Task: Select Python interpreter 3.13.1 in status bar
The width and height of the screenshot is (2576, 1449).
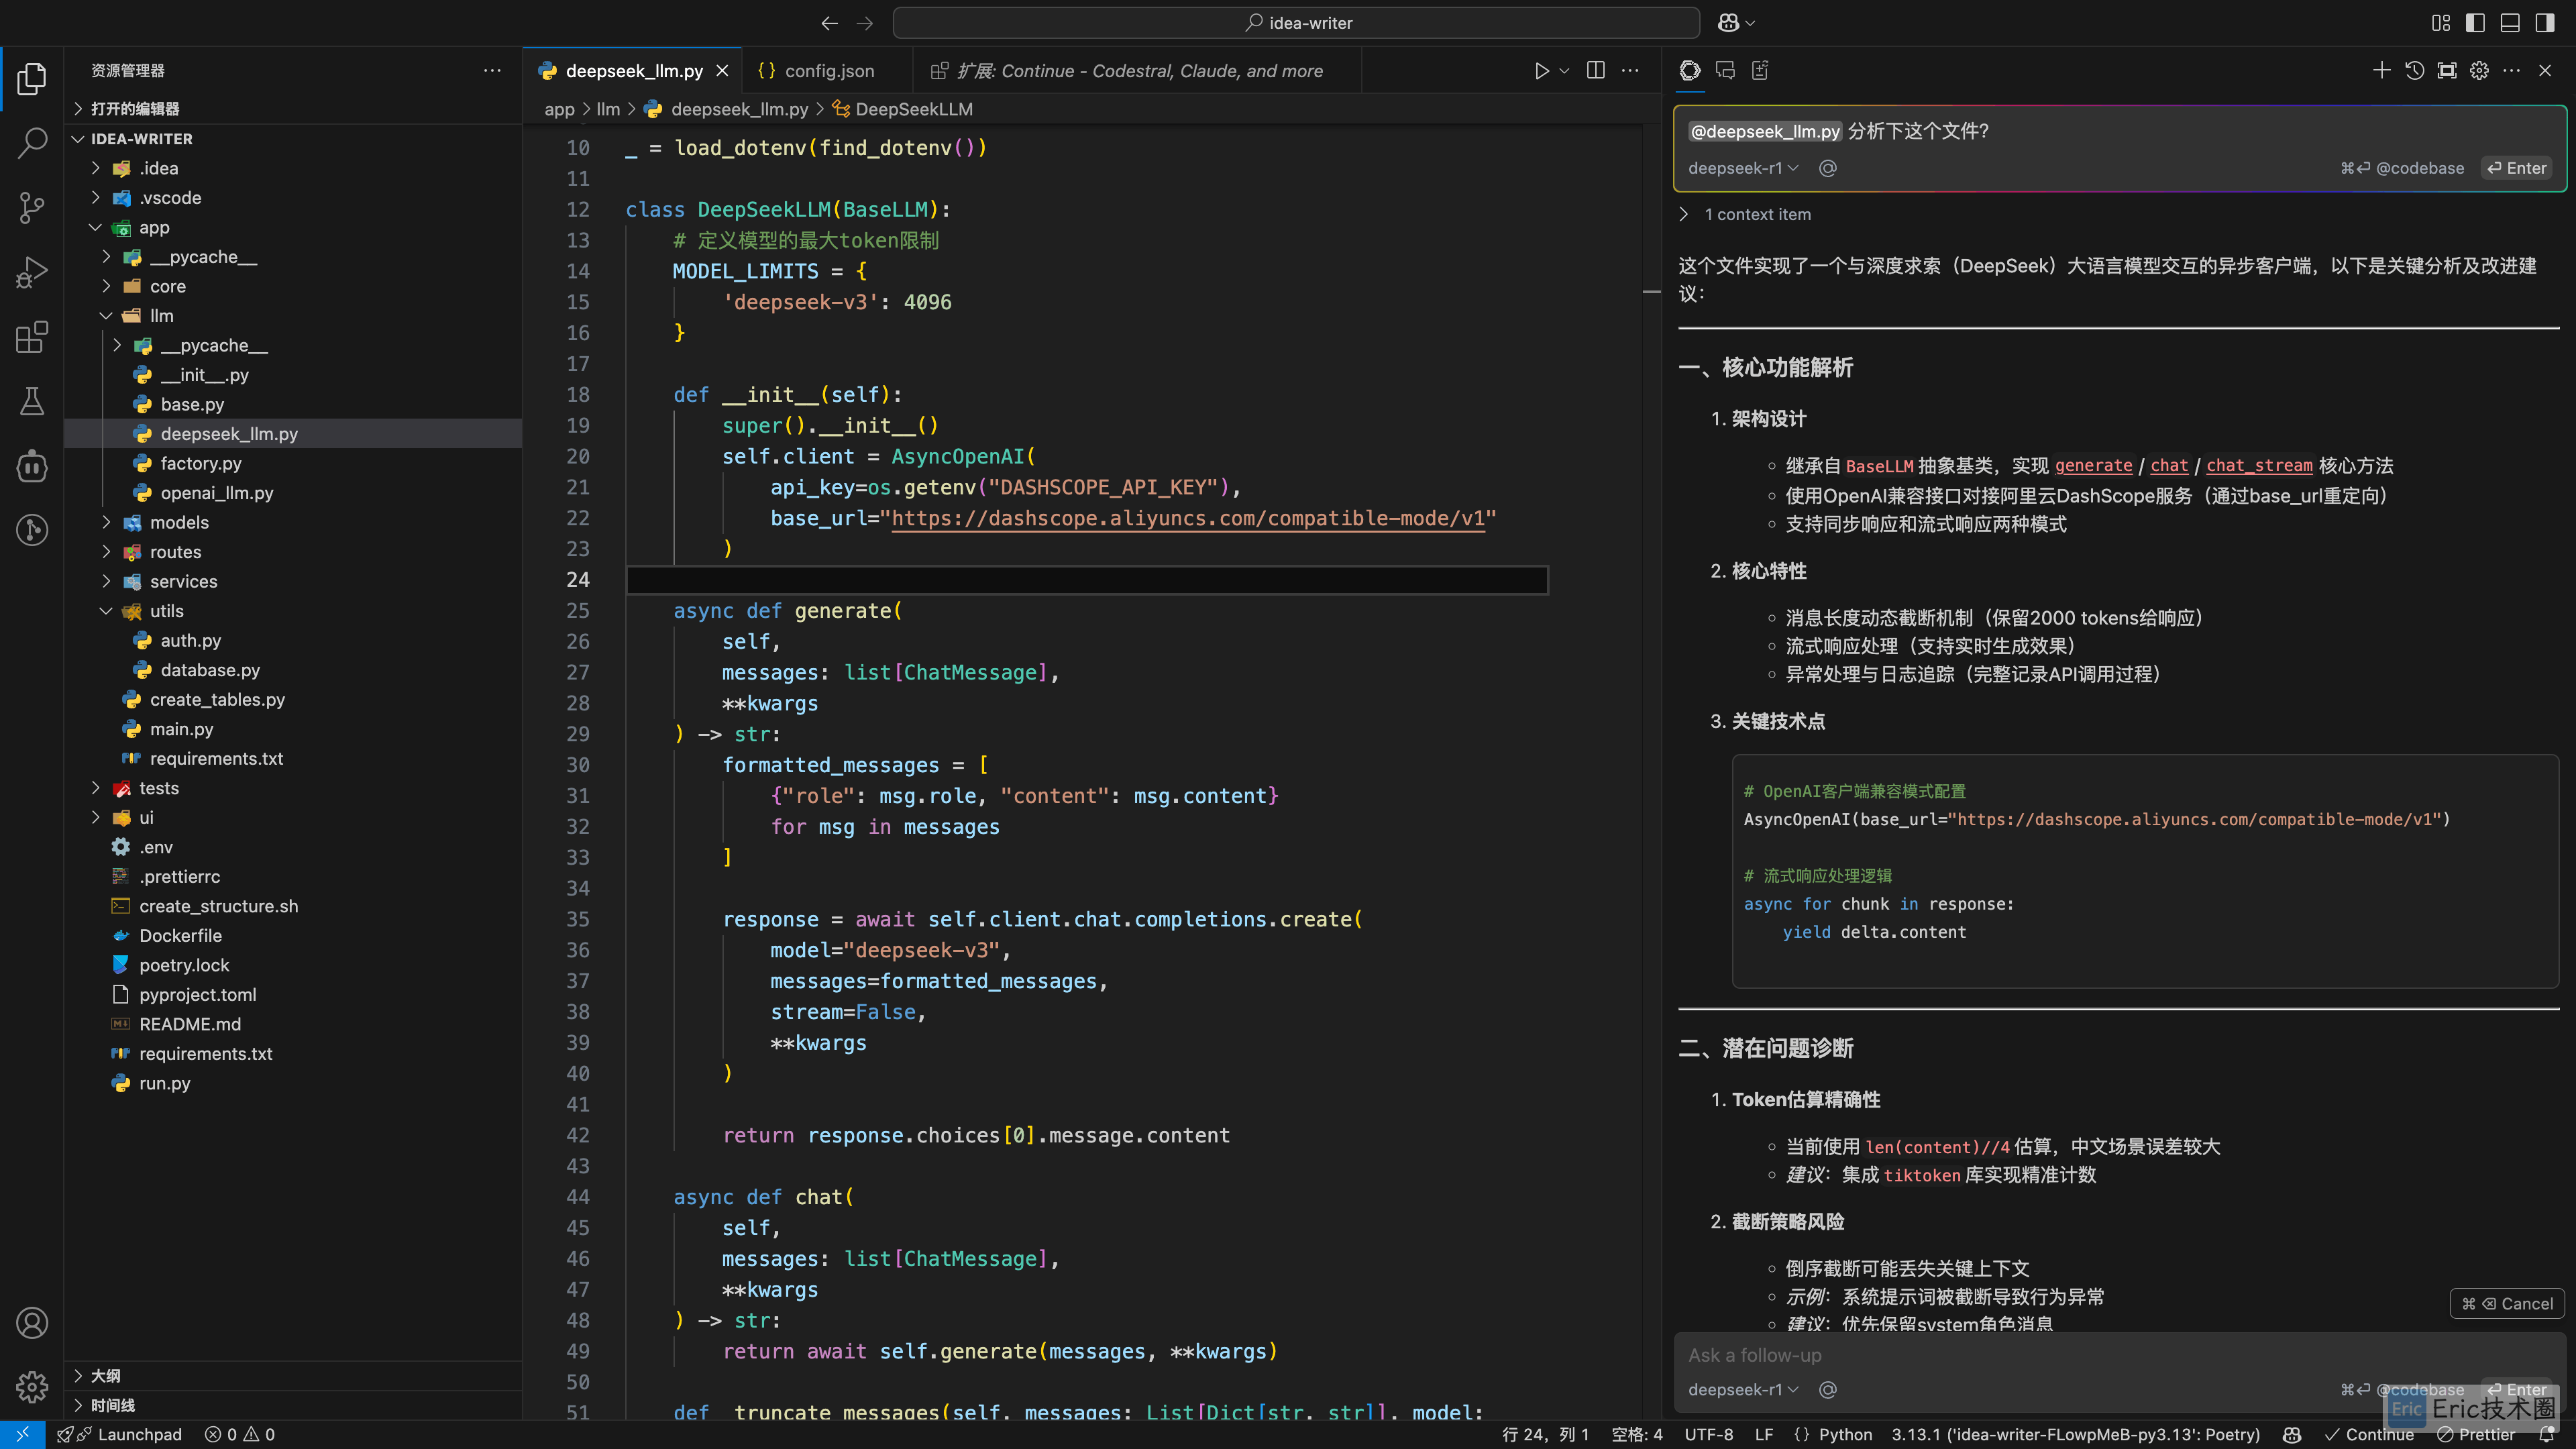Action: (2076, 1435)
